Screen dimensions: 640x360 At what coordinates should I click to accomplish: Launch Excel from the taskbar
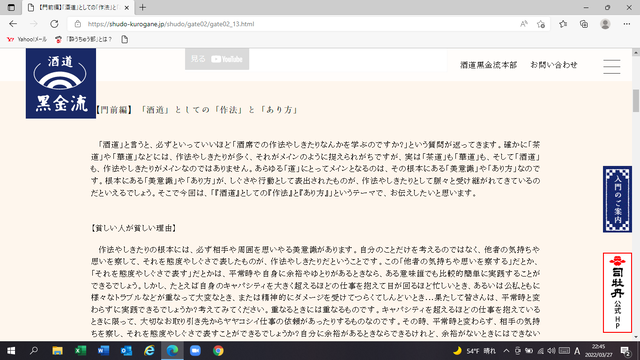(x=80, y=351)
